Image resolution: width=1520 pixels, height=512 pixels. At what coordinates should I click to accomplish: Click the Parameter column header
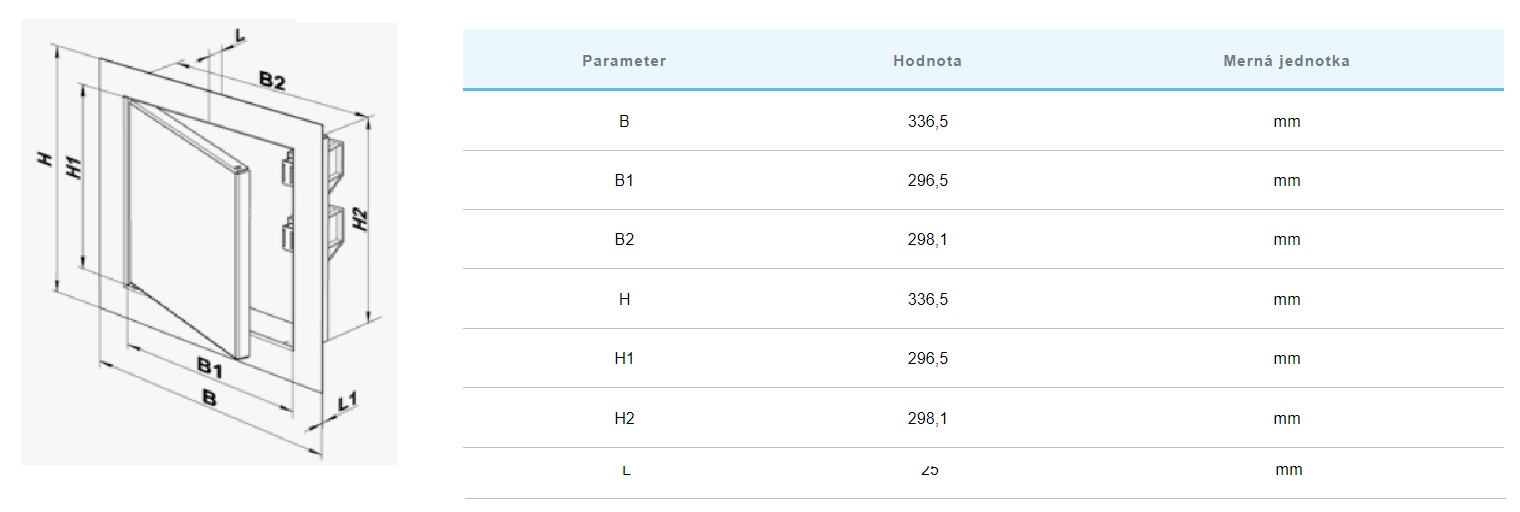tap(624, 61)
